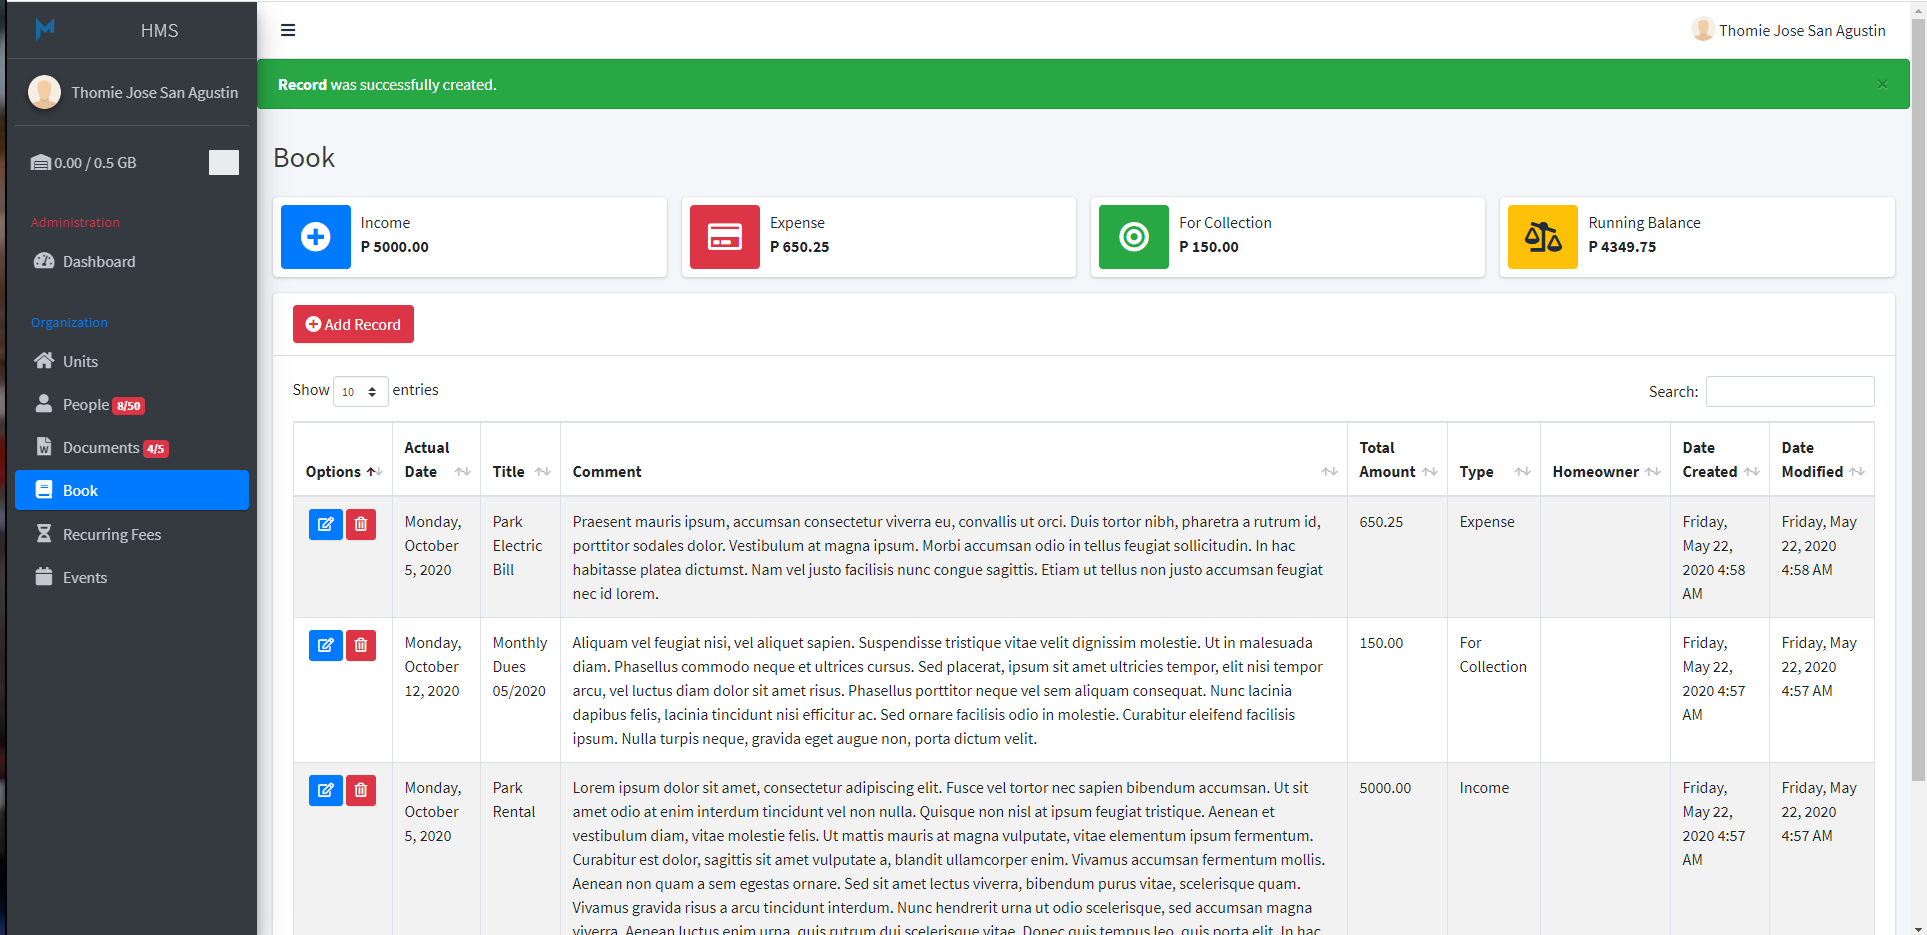The height and width of the screenshot is (935, 1927).
Task: Edit the Monthly Dues 05/2020 record
Action: 325,645
